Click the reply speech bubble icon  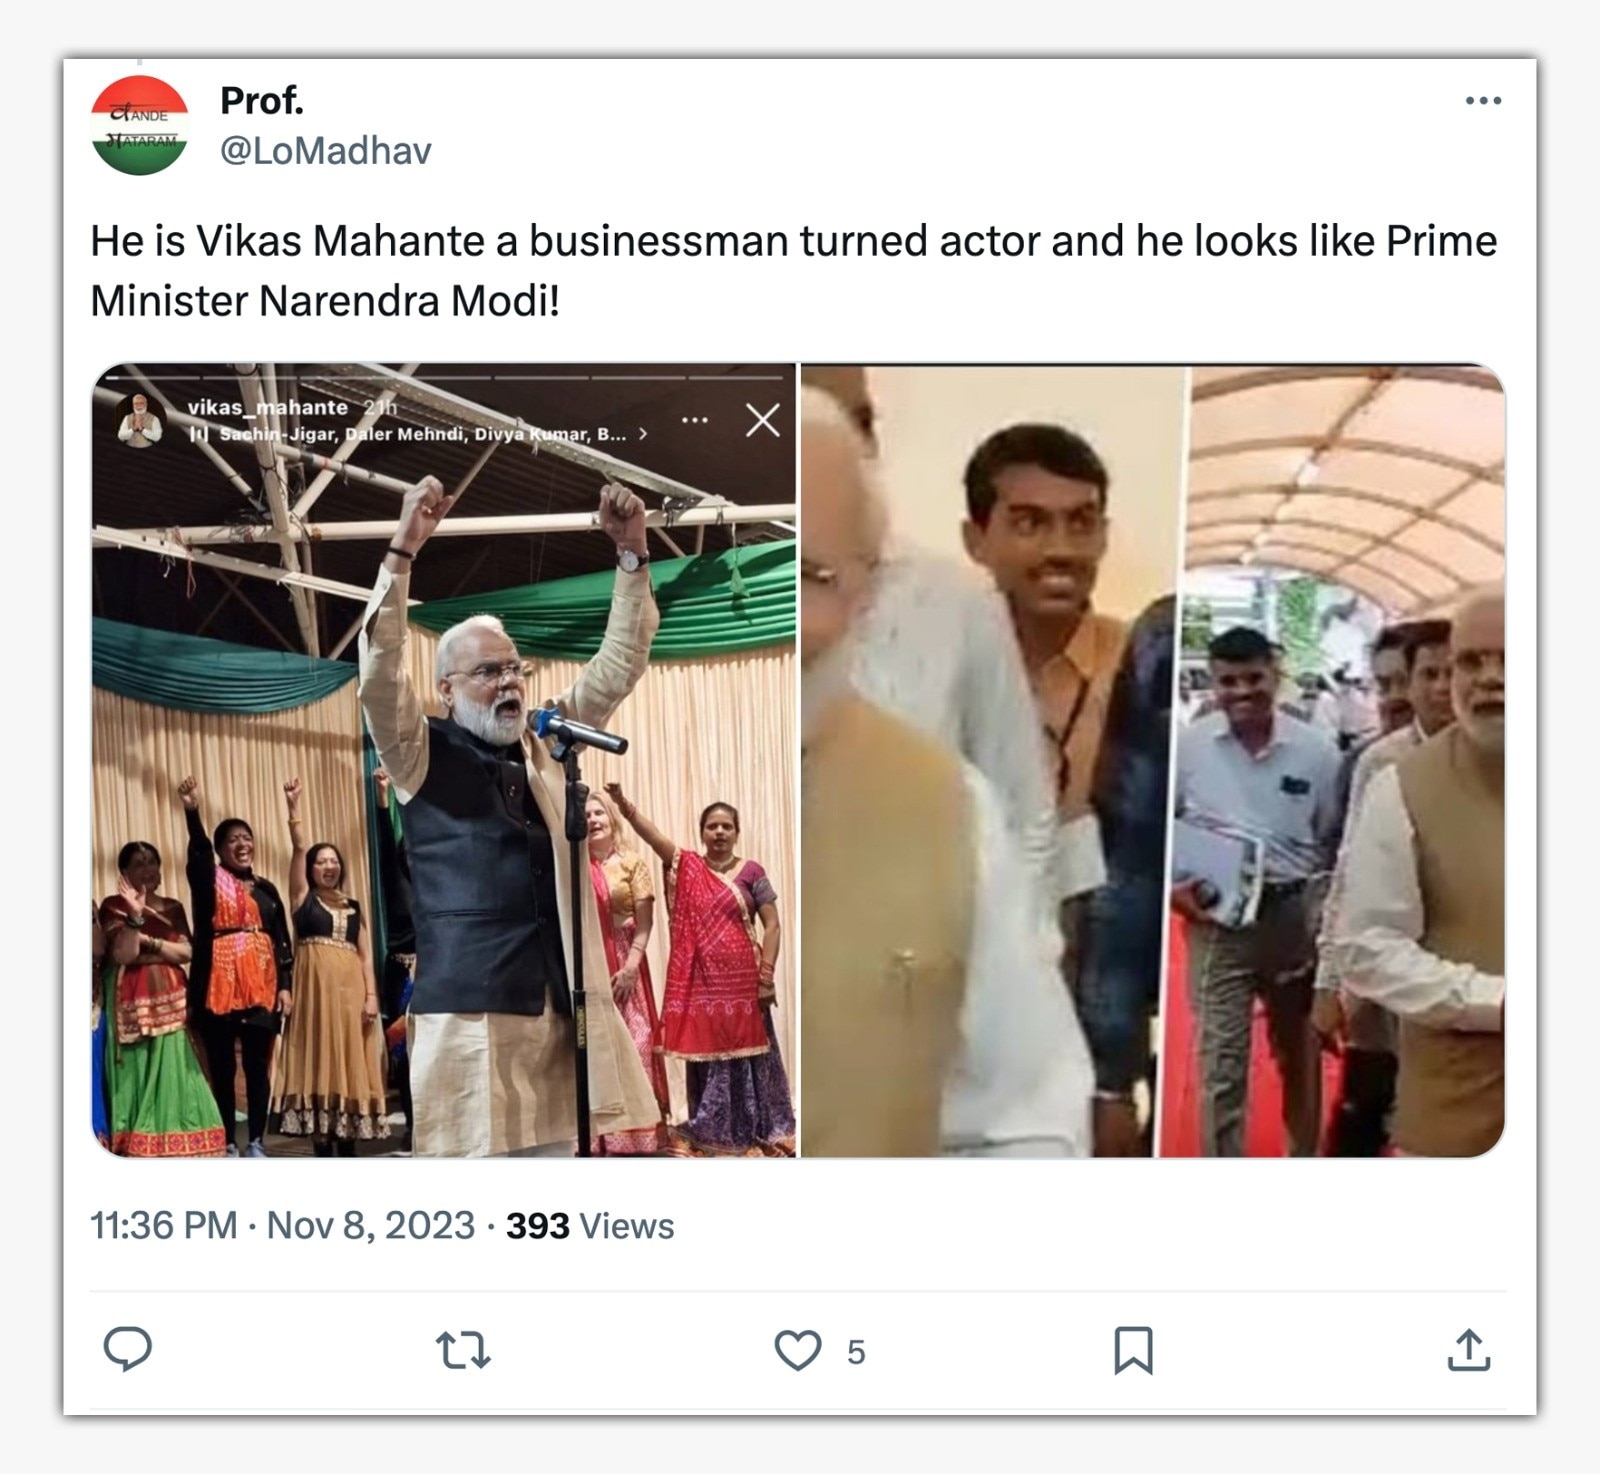pos(128,1349)
